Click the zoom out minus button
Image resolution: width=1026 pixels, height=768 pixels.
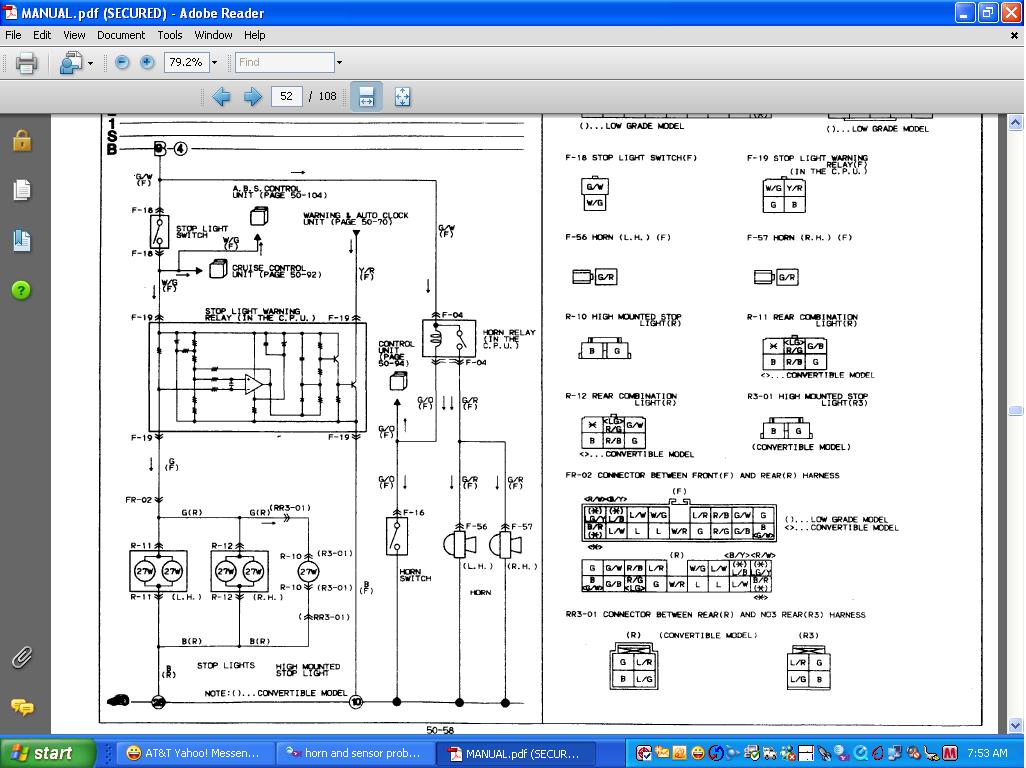click(x=122, y=62)
